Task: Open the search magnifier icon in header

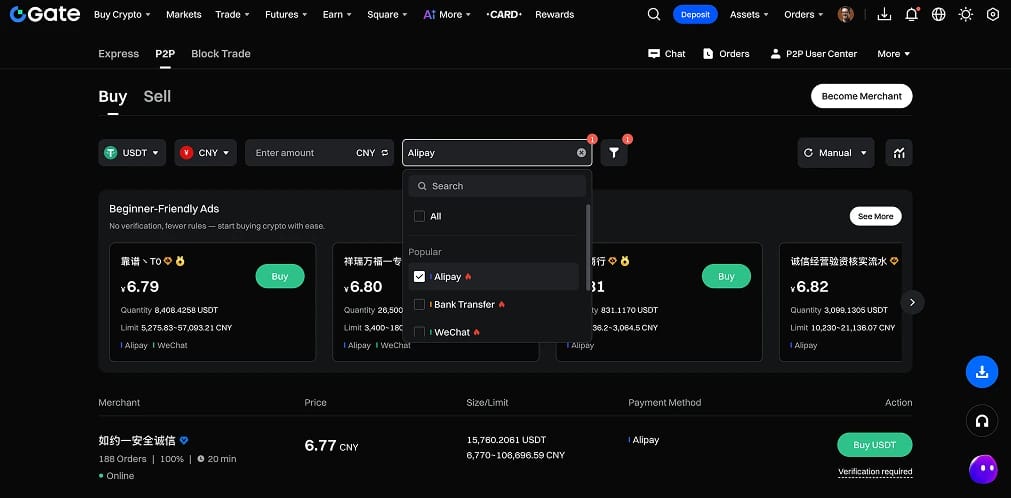Action: 654,14
